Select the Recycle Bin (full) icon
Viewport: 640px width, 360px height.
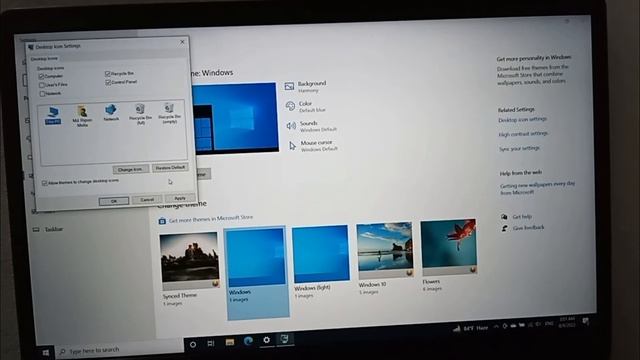click(140, 114)
